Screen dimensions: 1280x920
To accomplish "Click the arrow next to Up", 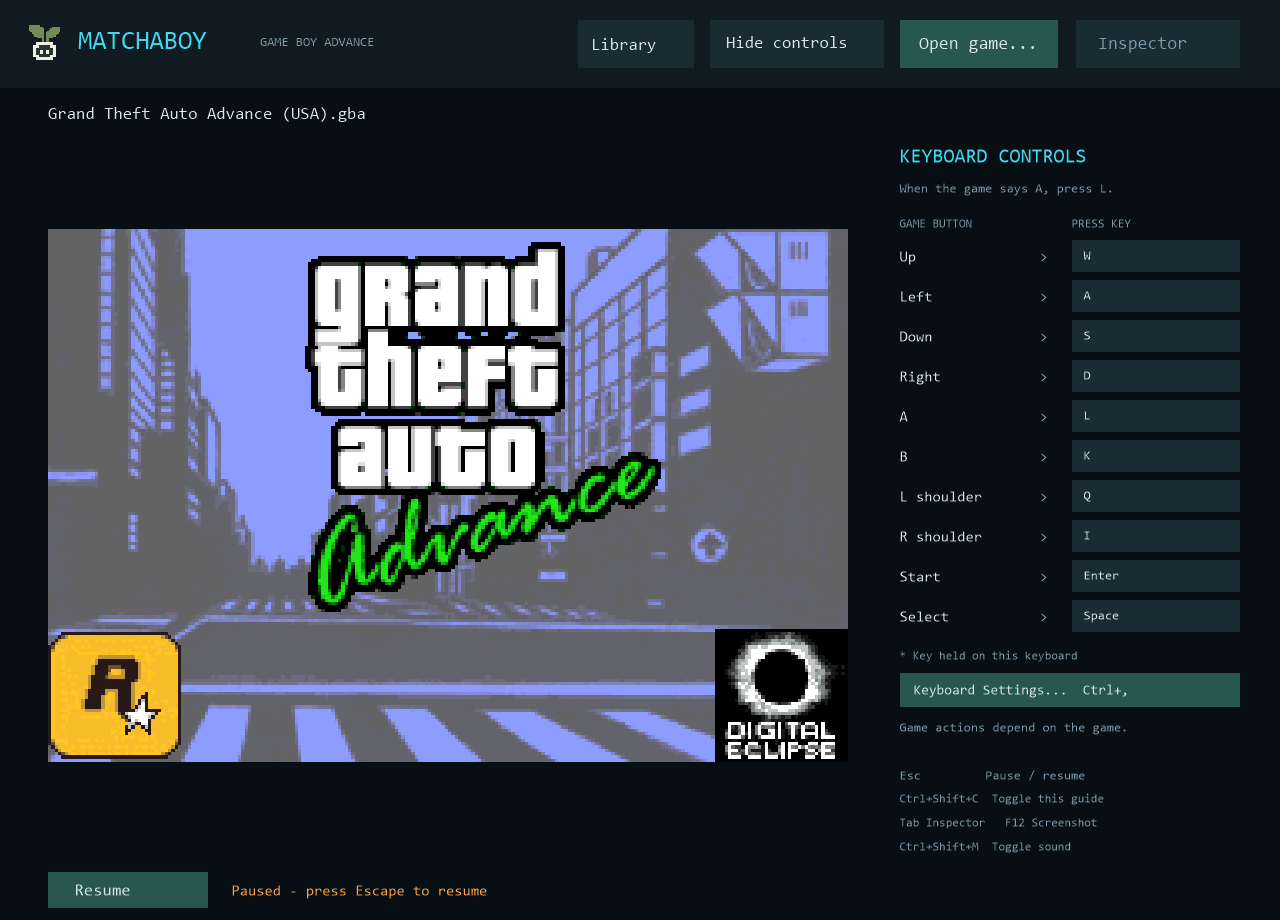I will tap(1044, 257).
